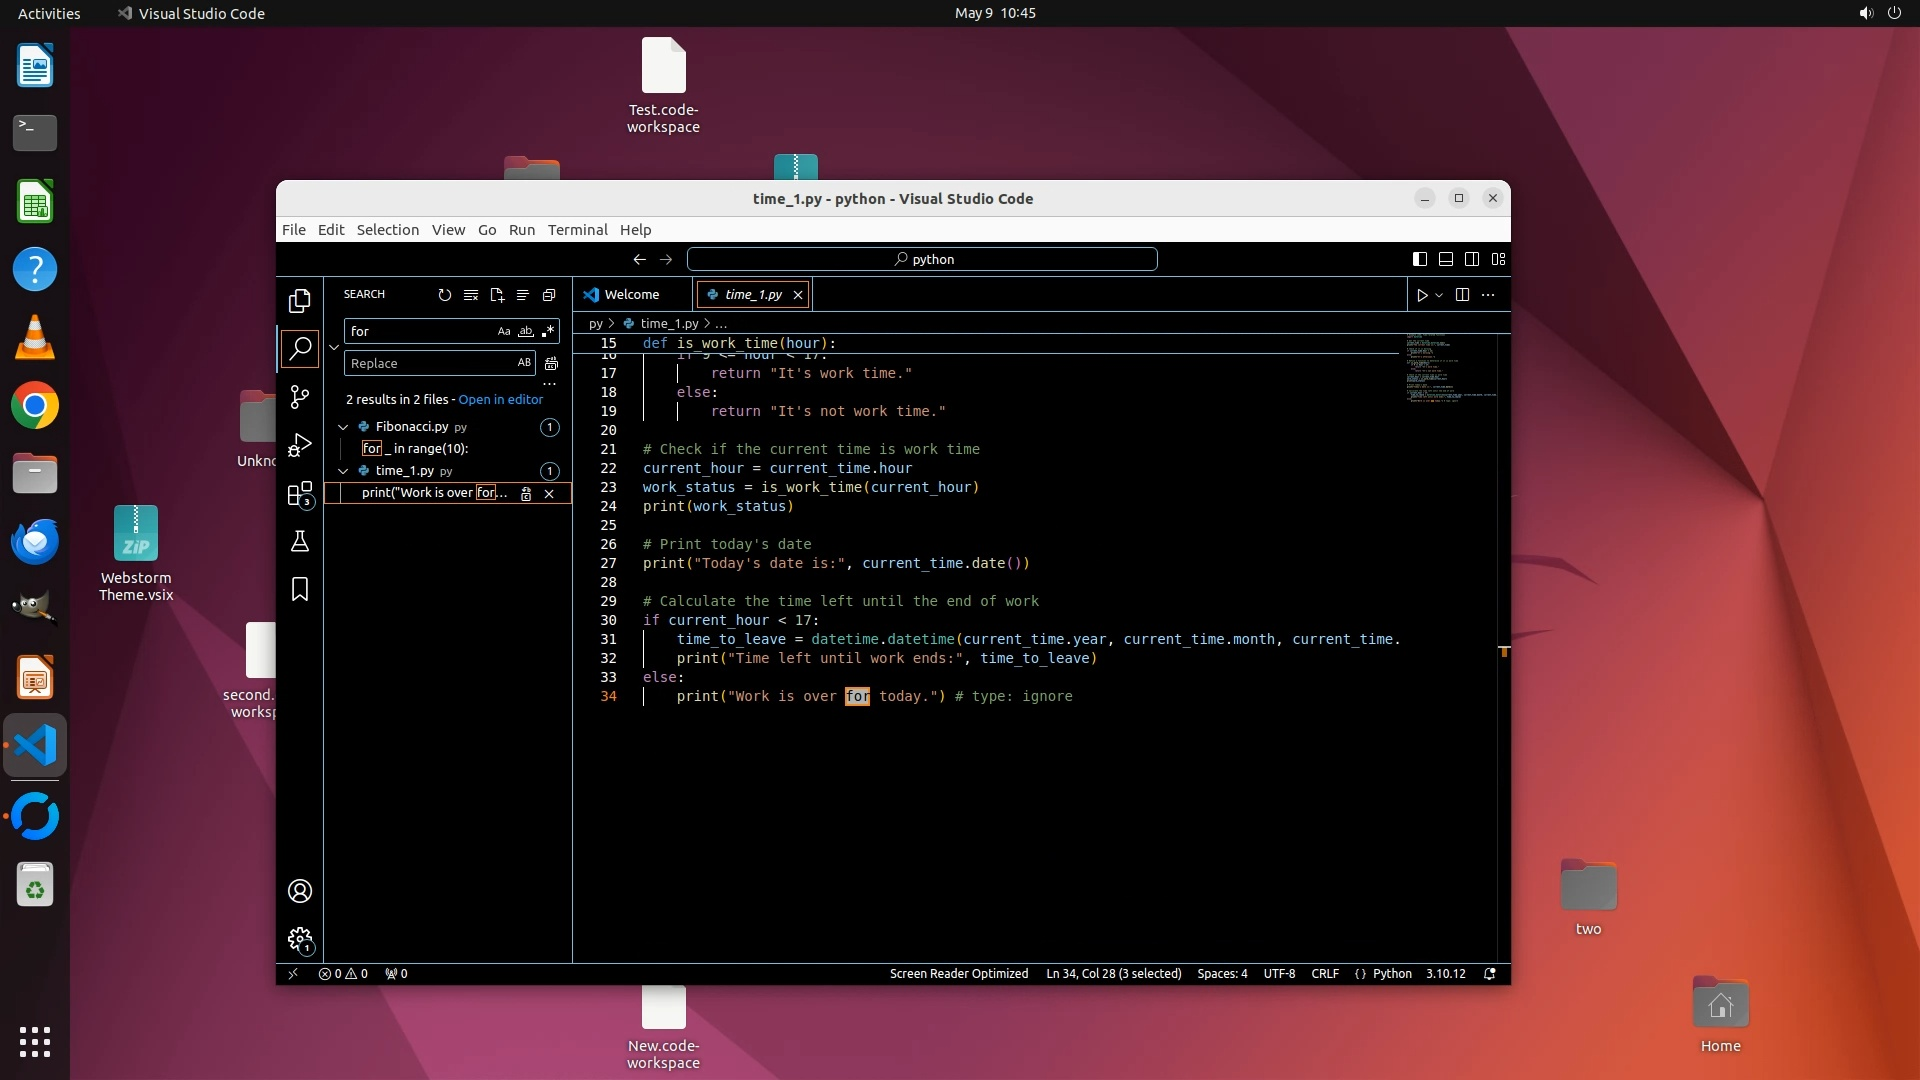Collapse Fibonacci.py search results
1920x1080 pixels.
coord(343,427)
